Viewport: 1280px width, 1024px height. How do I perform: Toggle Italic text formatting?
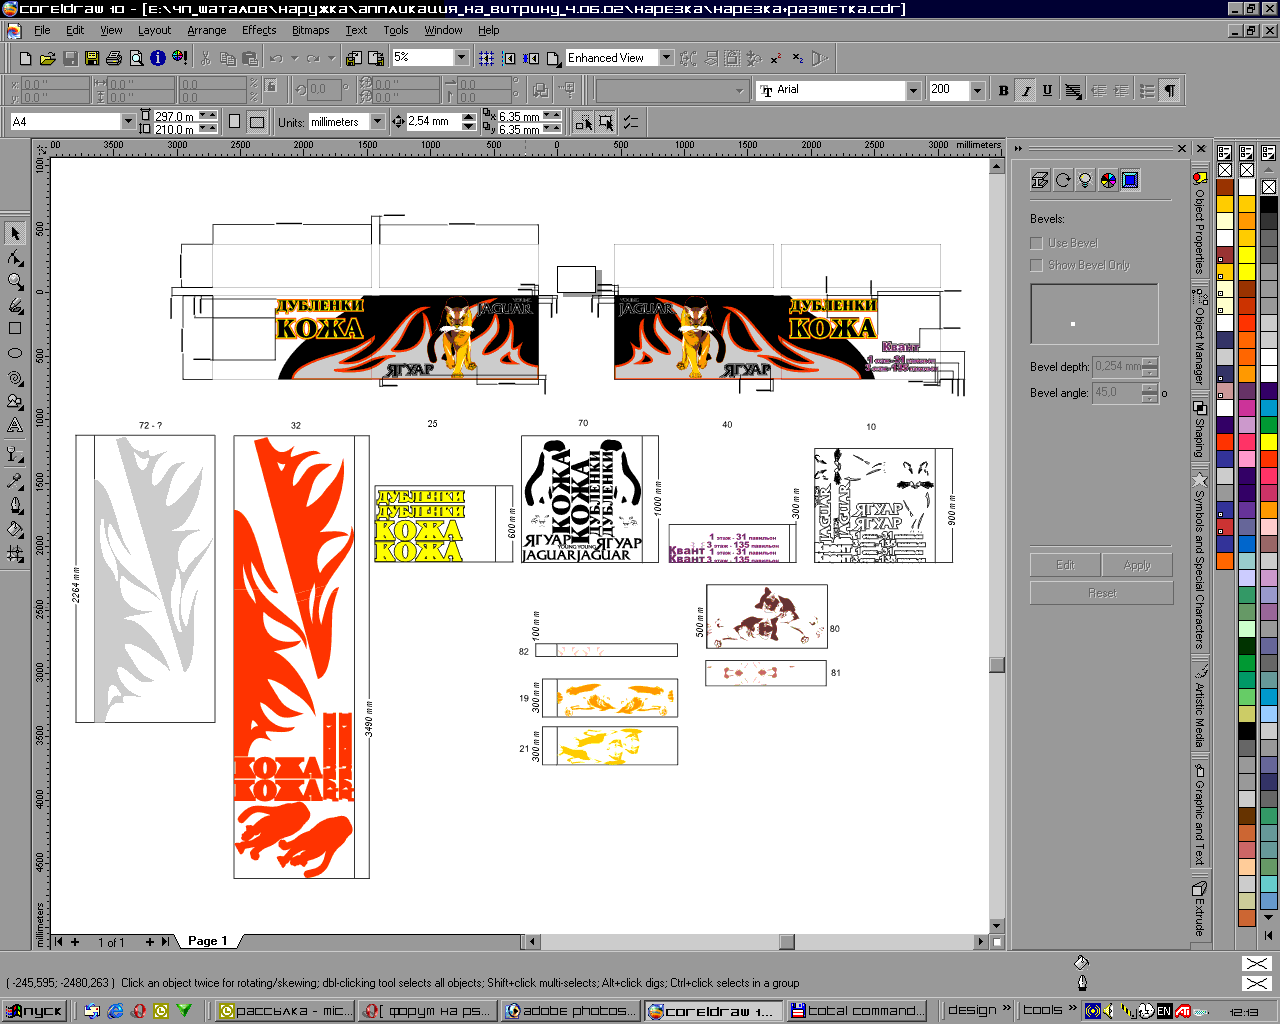point(1025,90)
